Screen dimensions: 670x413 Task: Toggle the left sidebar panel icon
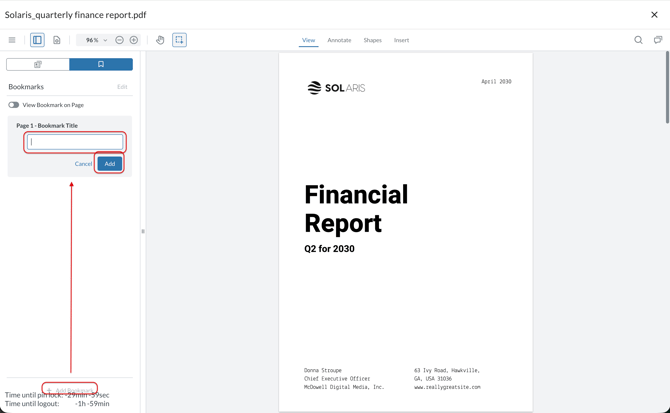pos(37,40)
